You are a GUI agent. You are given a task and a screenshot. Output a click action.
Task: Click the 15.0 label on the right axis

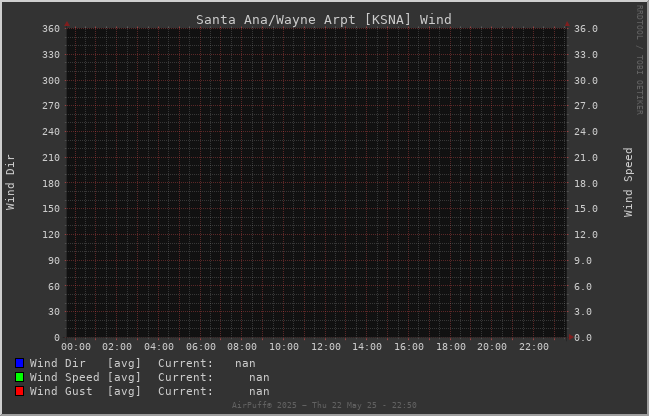[x=586, y=209]
